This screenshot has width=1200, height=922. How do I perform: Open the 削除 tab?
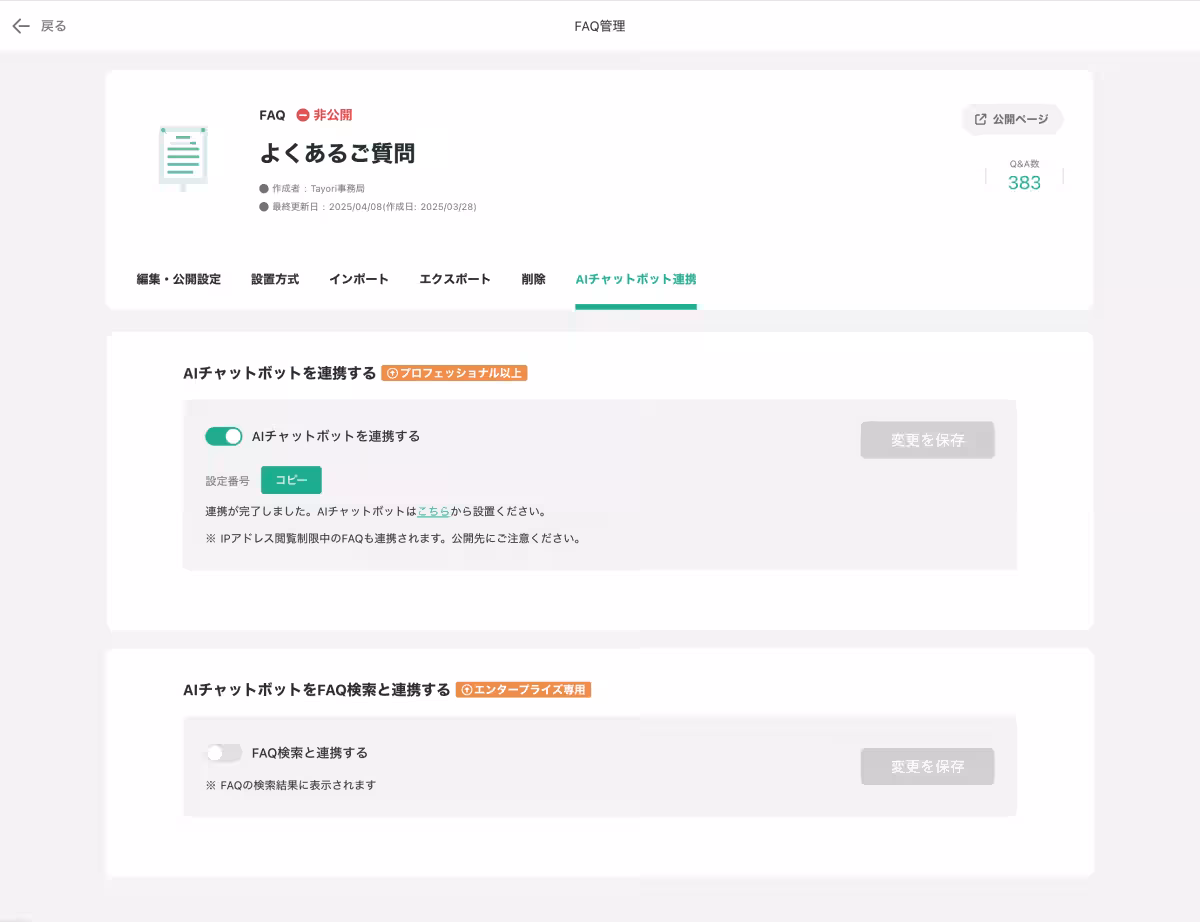pos(533,280)
